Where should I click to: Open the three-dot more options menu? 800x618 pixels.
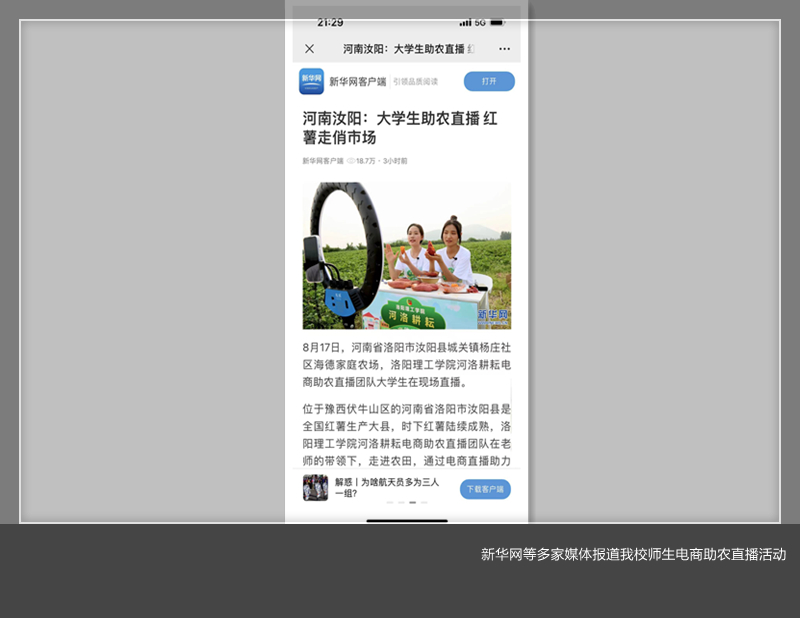(x=504, y=49)
